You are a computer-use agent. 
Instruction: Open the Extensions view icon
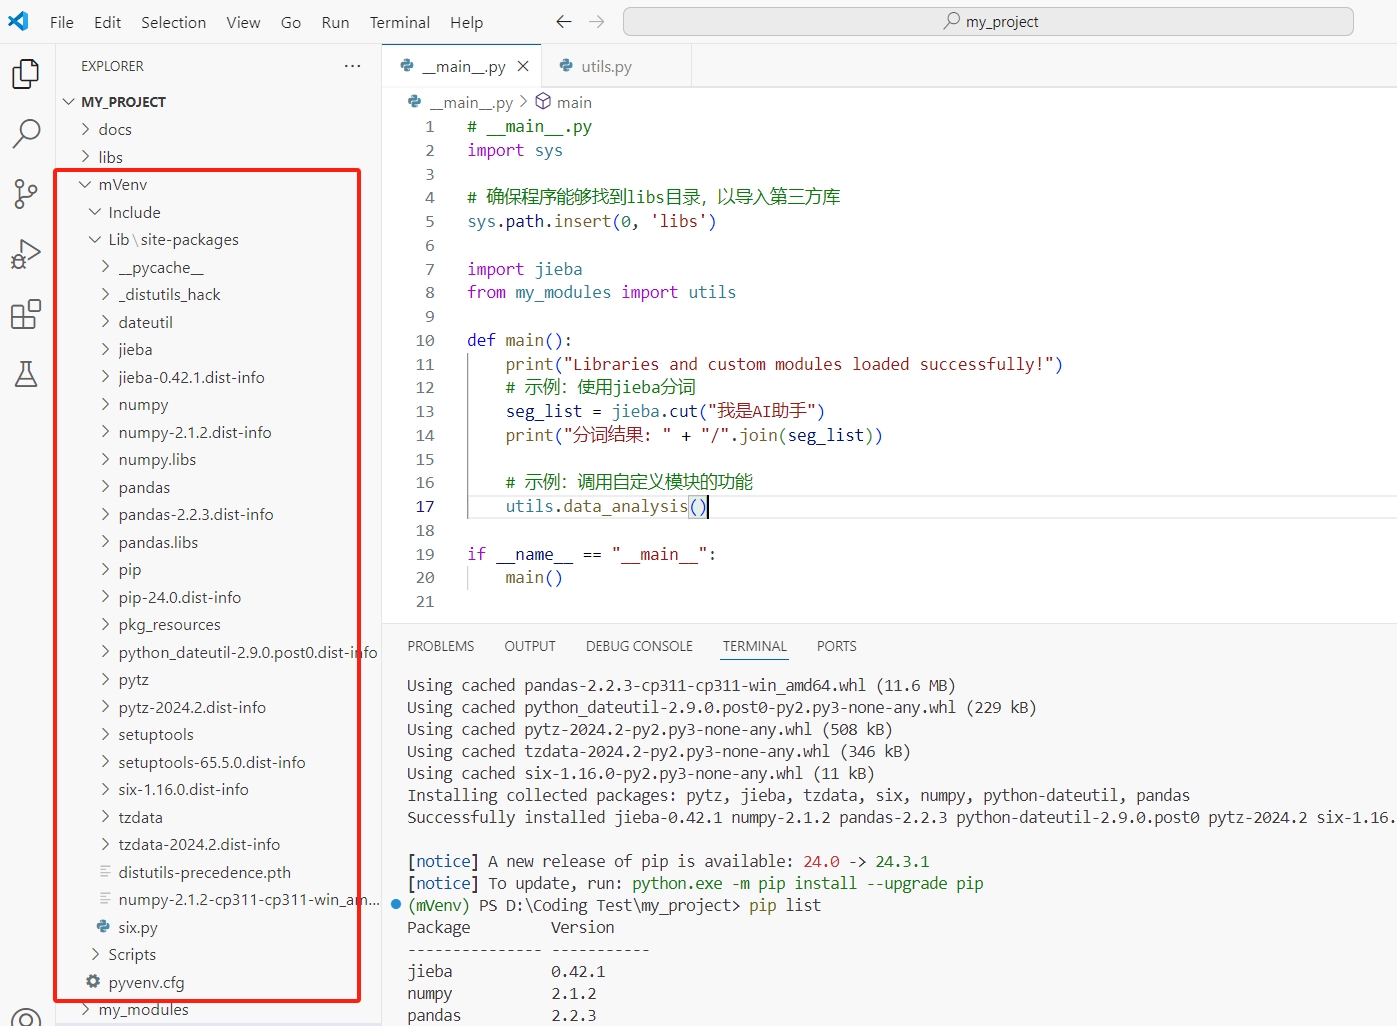[26, 314]
